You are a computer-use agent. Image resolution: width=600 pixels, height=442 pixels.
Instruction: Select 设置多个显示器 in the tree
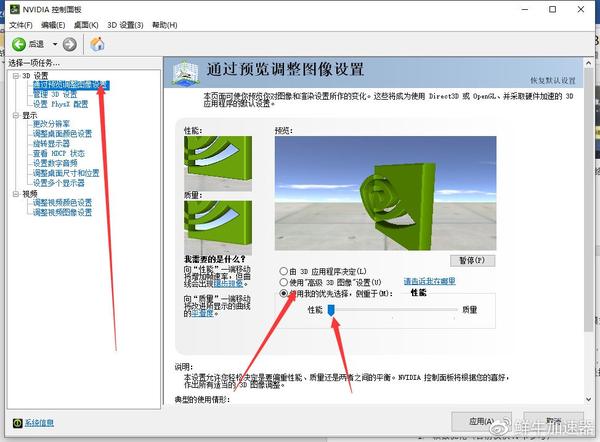(59, 183)
